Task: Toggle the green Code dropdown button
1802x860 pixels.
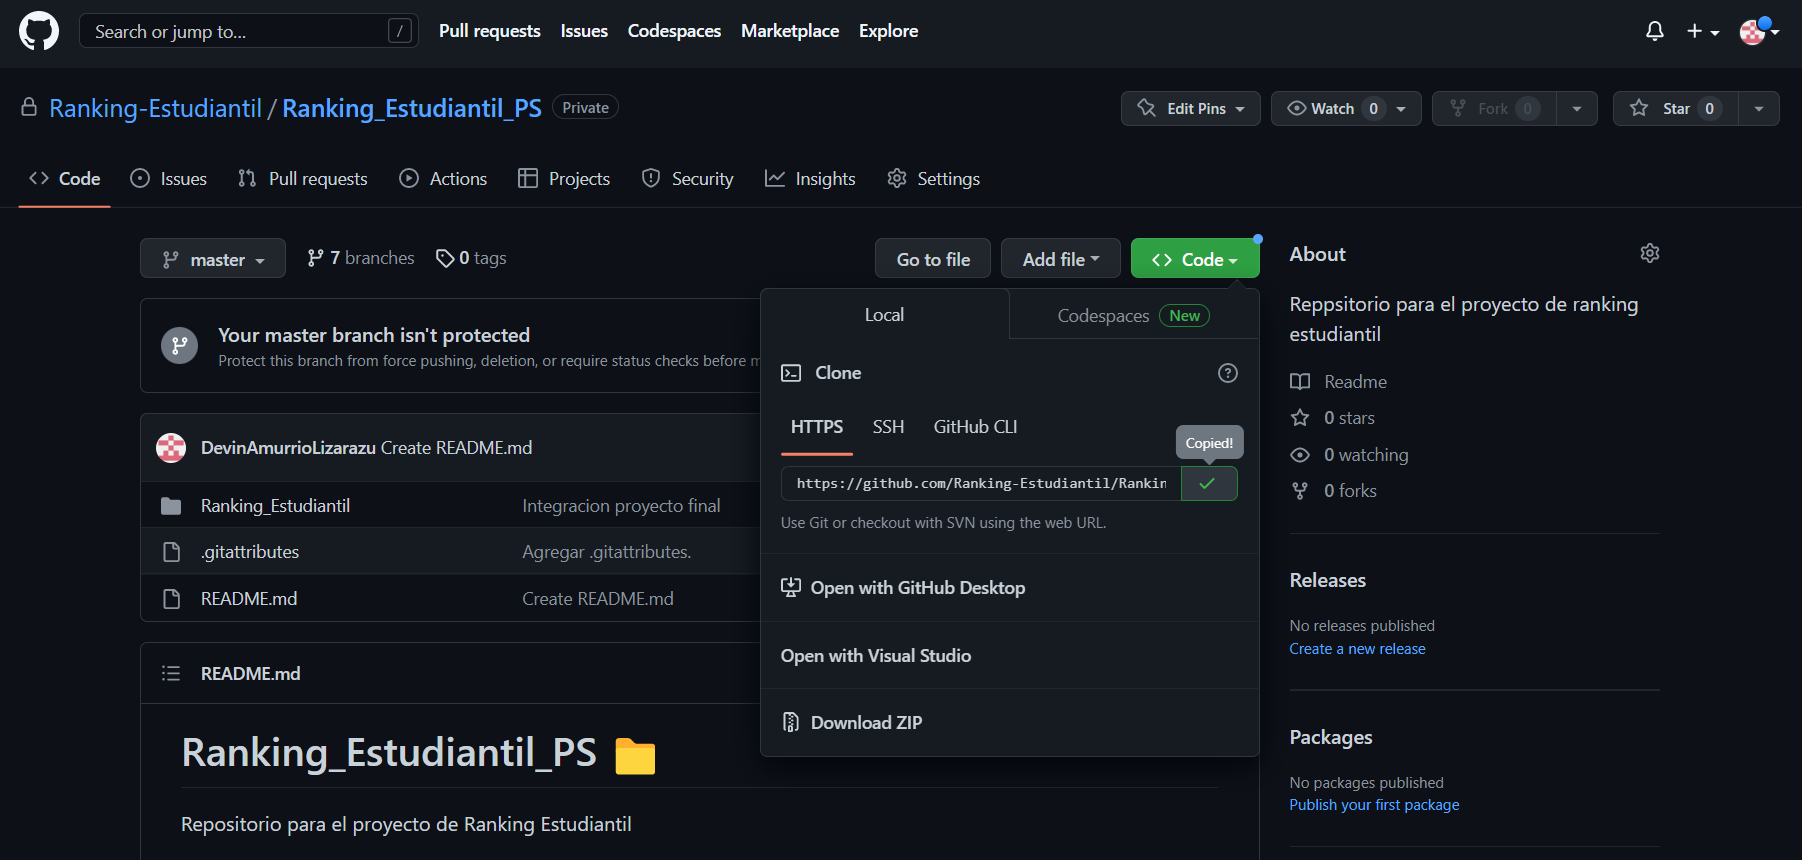Action: click(1195, 259)
